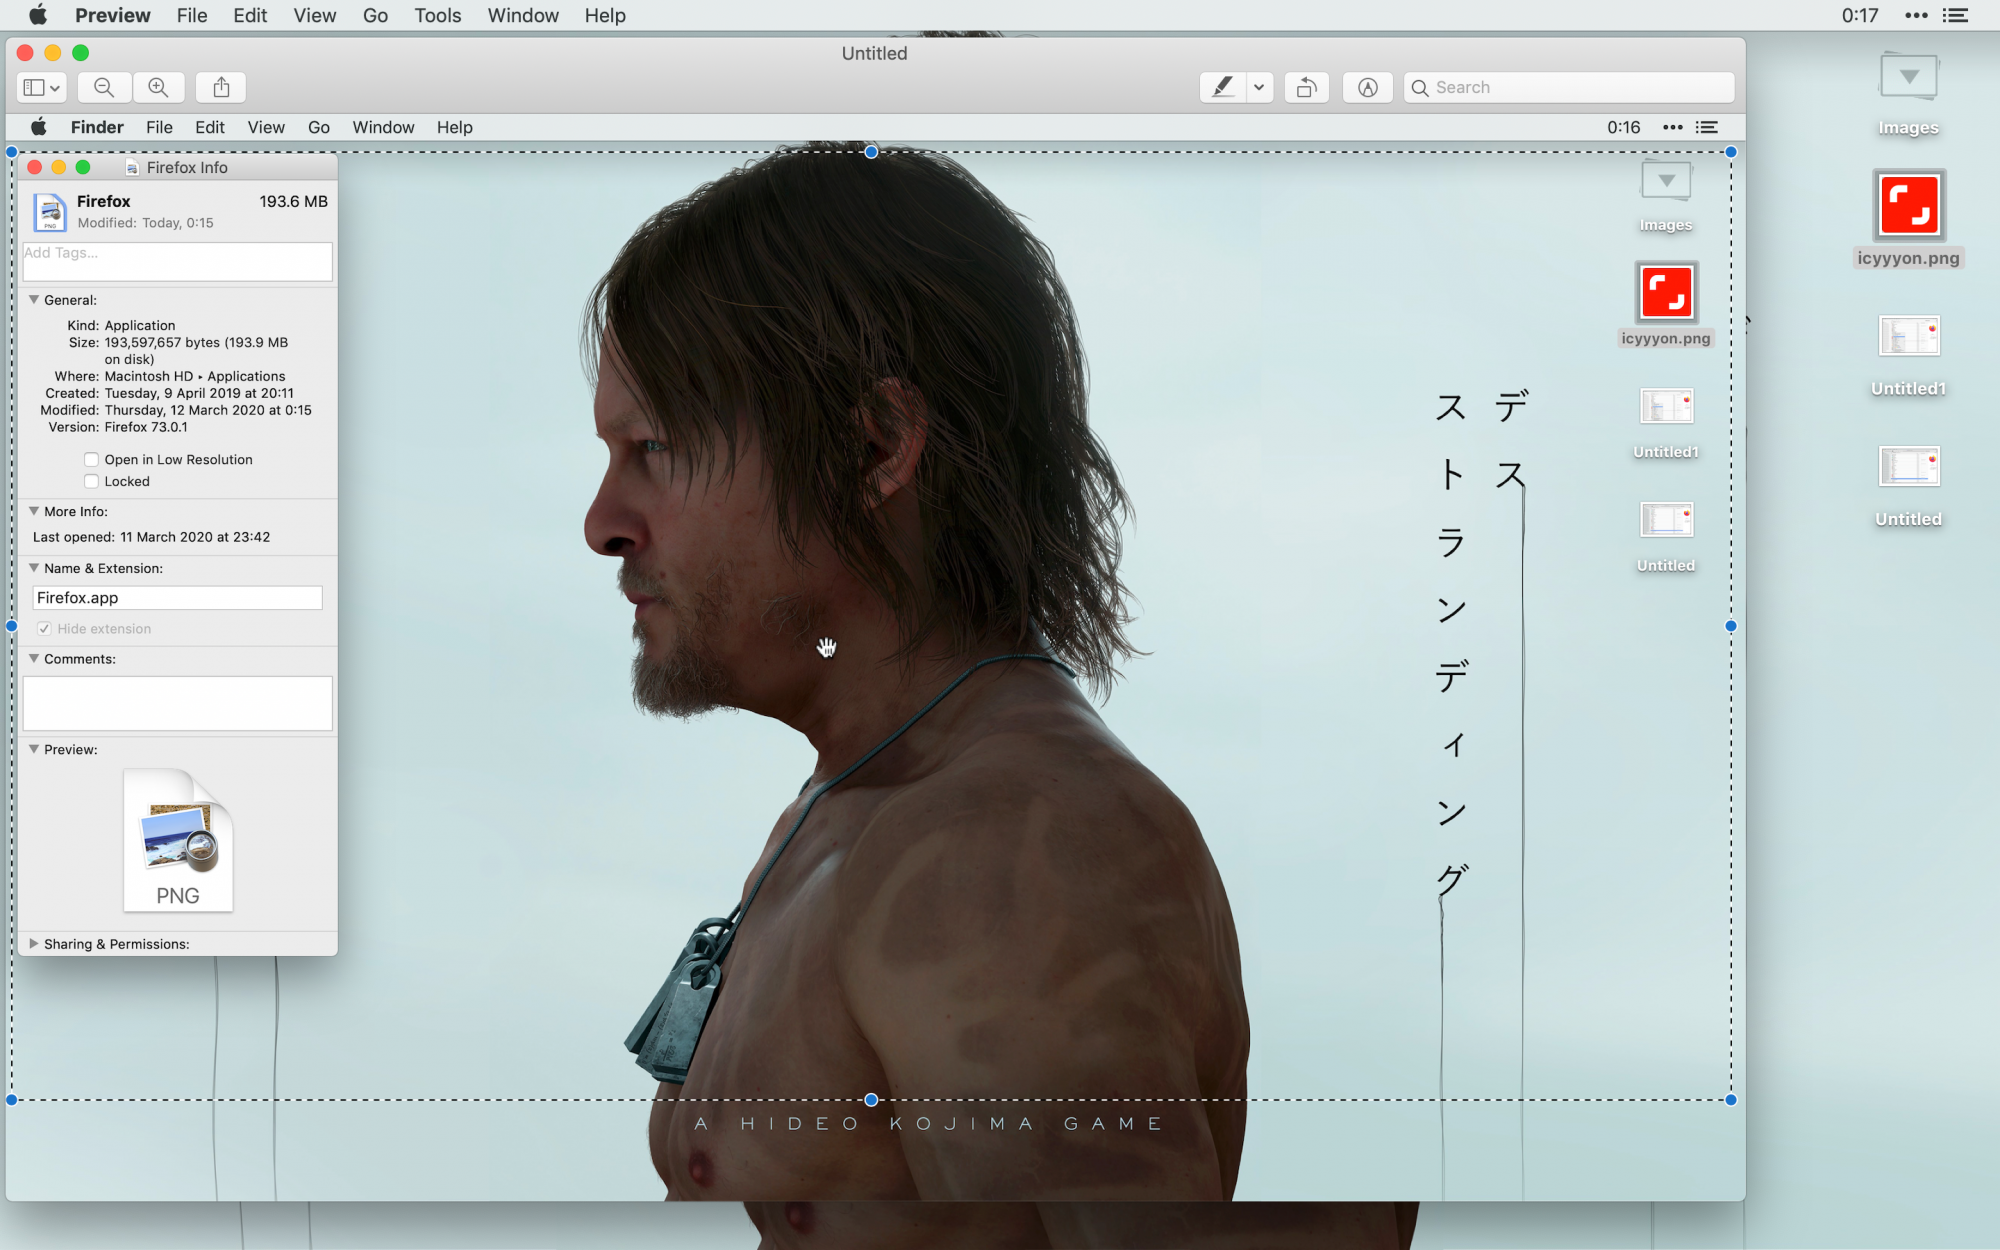Click the Last opened date line

pos(151,537)
